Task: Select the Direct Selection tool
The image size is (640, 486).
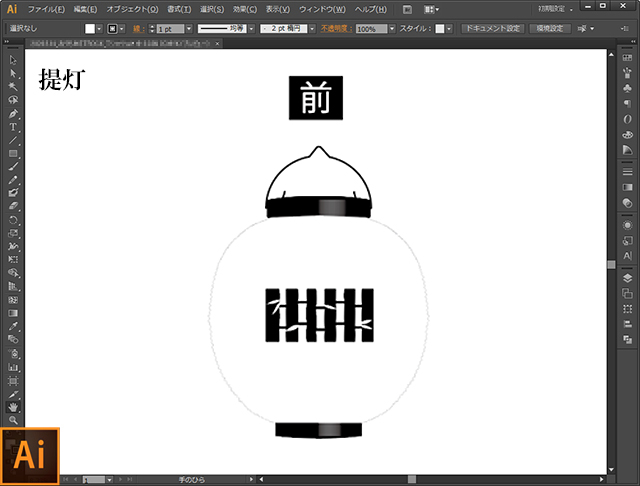Action: coord(14,74)
